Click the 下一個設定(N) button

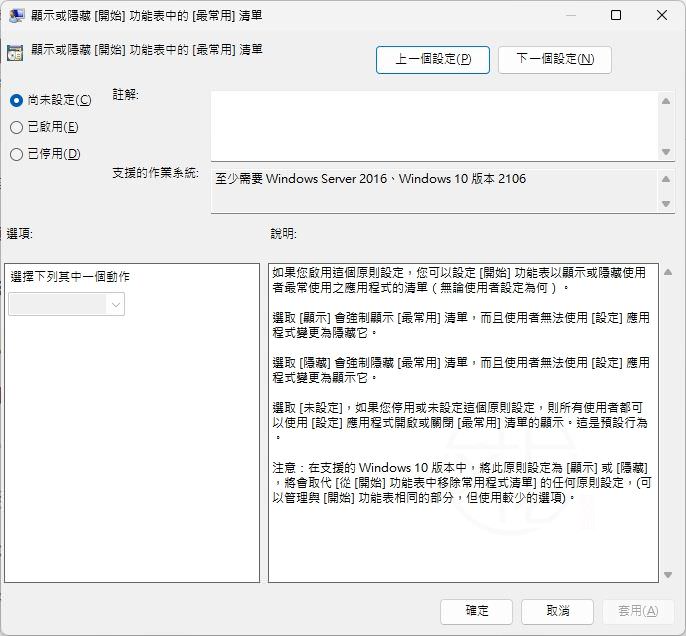(x=555, y=59)
